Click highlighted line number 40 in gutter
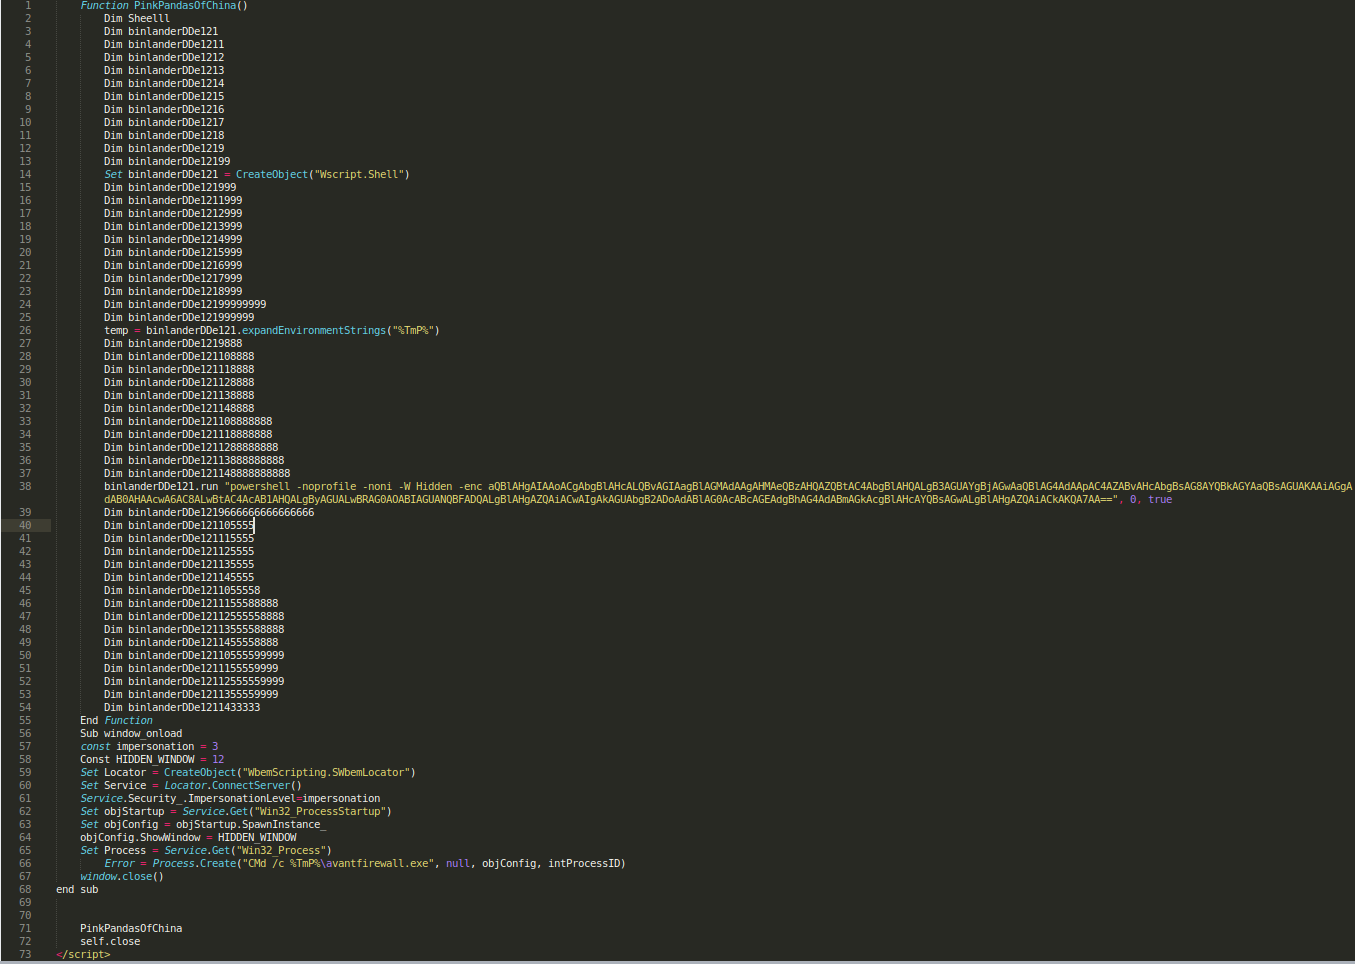 pos(25,525)
